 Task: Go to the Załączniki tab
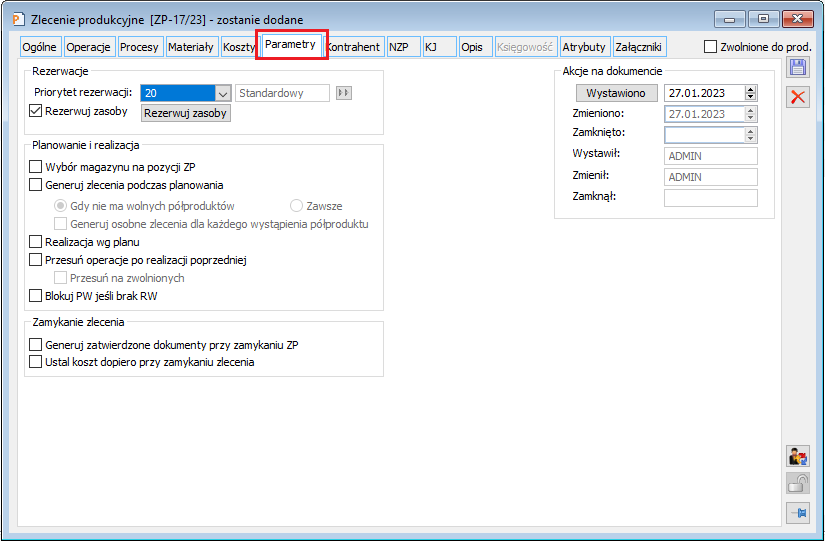639,47
